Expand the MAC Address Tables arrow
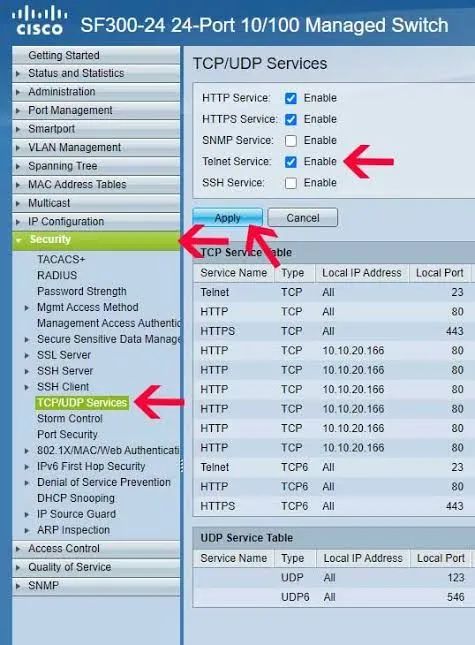Image resolution: width=475 pixels, height=645 pixels. pos(18,185)
